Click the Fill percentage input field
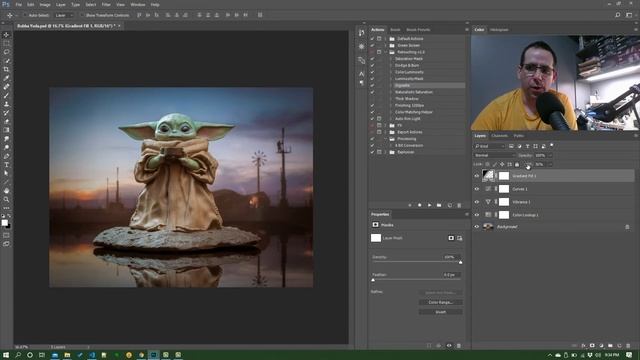Screen dimensions: 640x360 [x=540, y=164]
